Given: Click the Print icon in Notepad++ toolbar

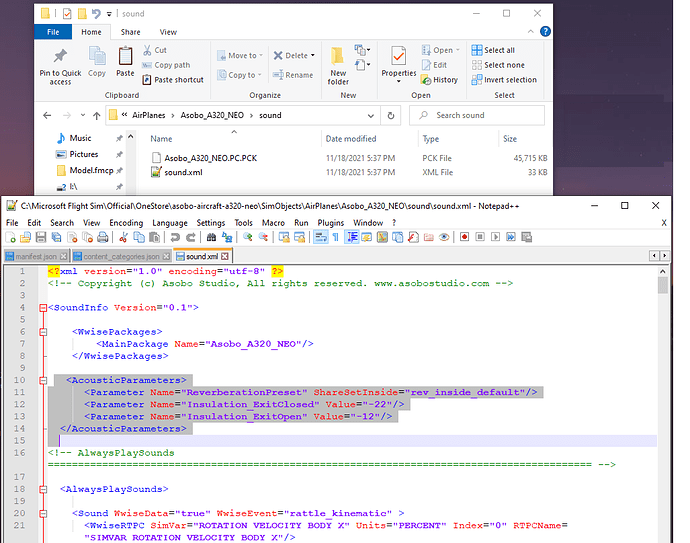Looking at the screenshot, I should [x=103, y=238].
